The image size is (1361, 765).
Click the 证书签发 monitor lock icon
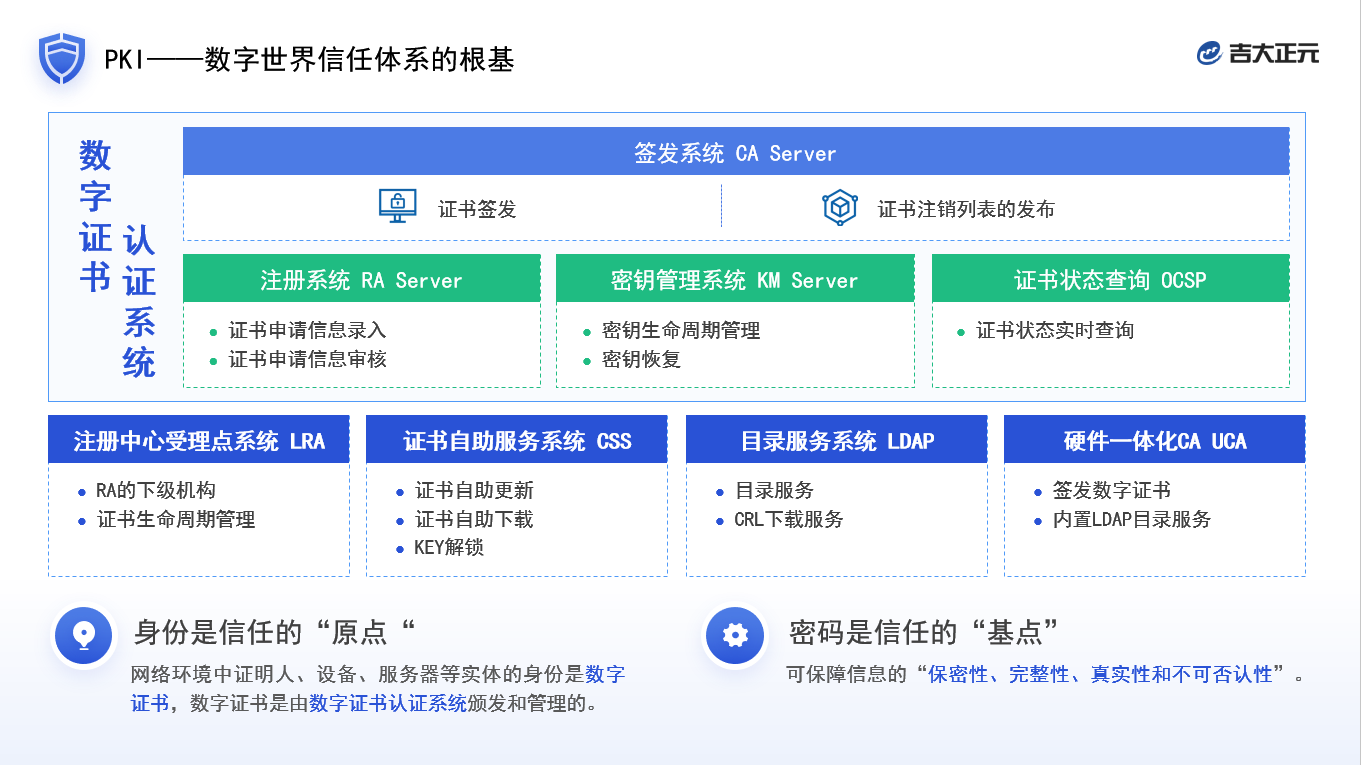(397, 206)
